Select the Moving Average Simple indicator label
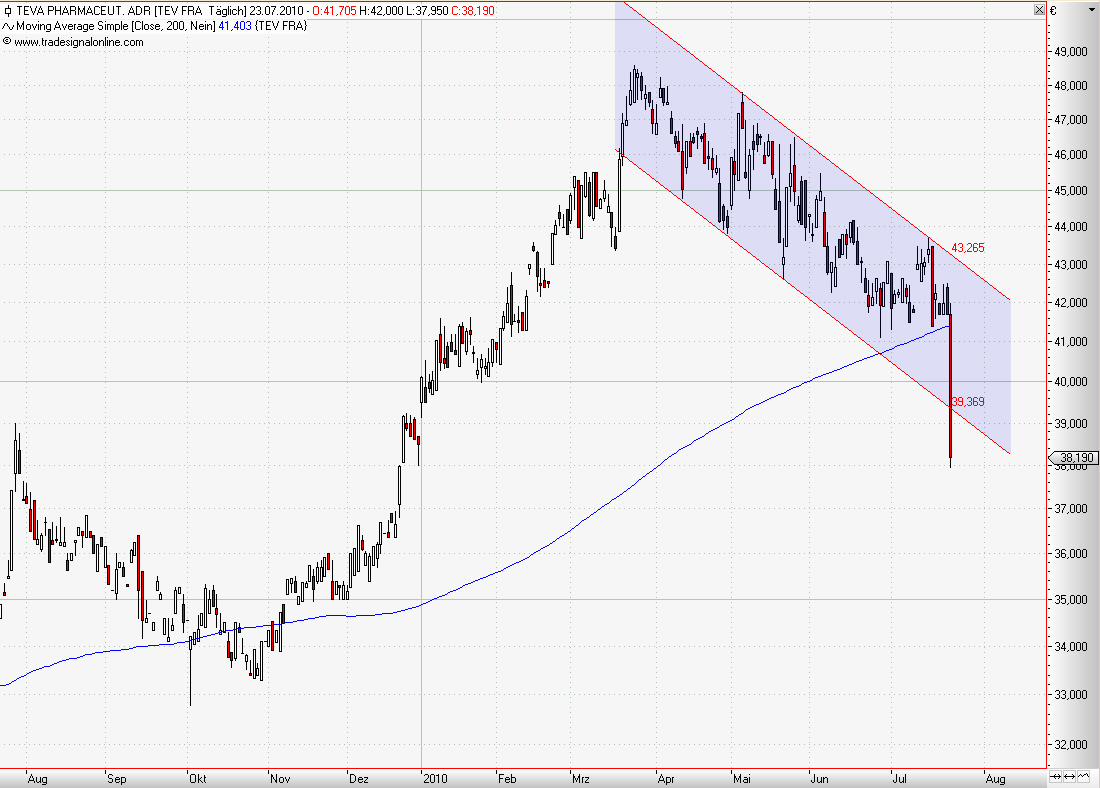 click(72, 27)
